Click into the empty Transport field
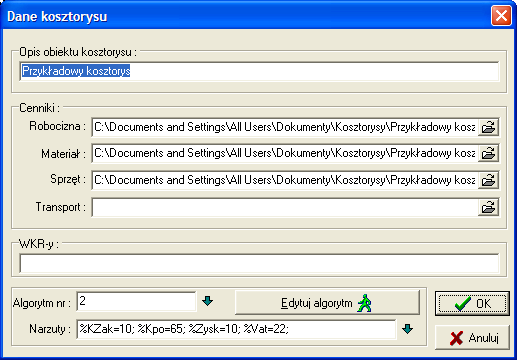Viewport: 517px width, 360px height. point(285,207)
